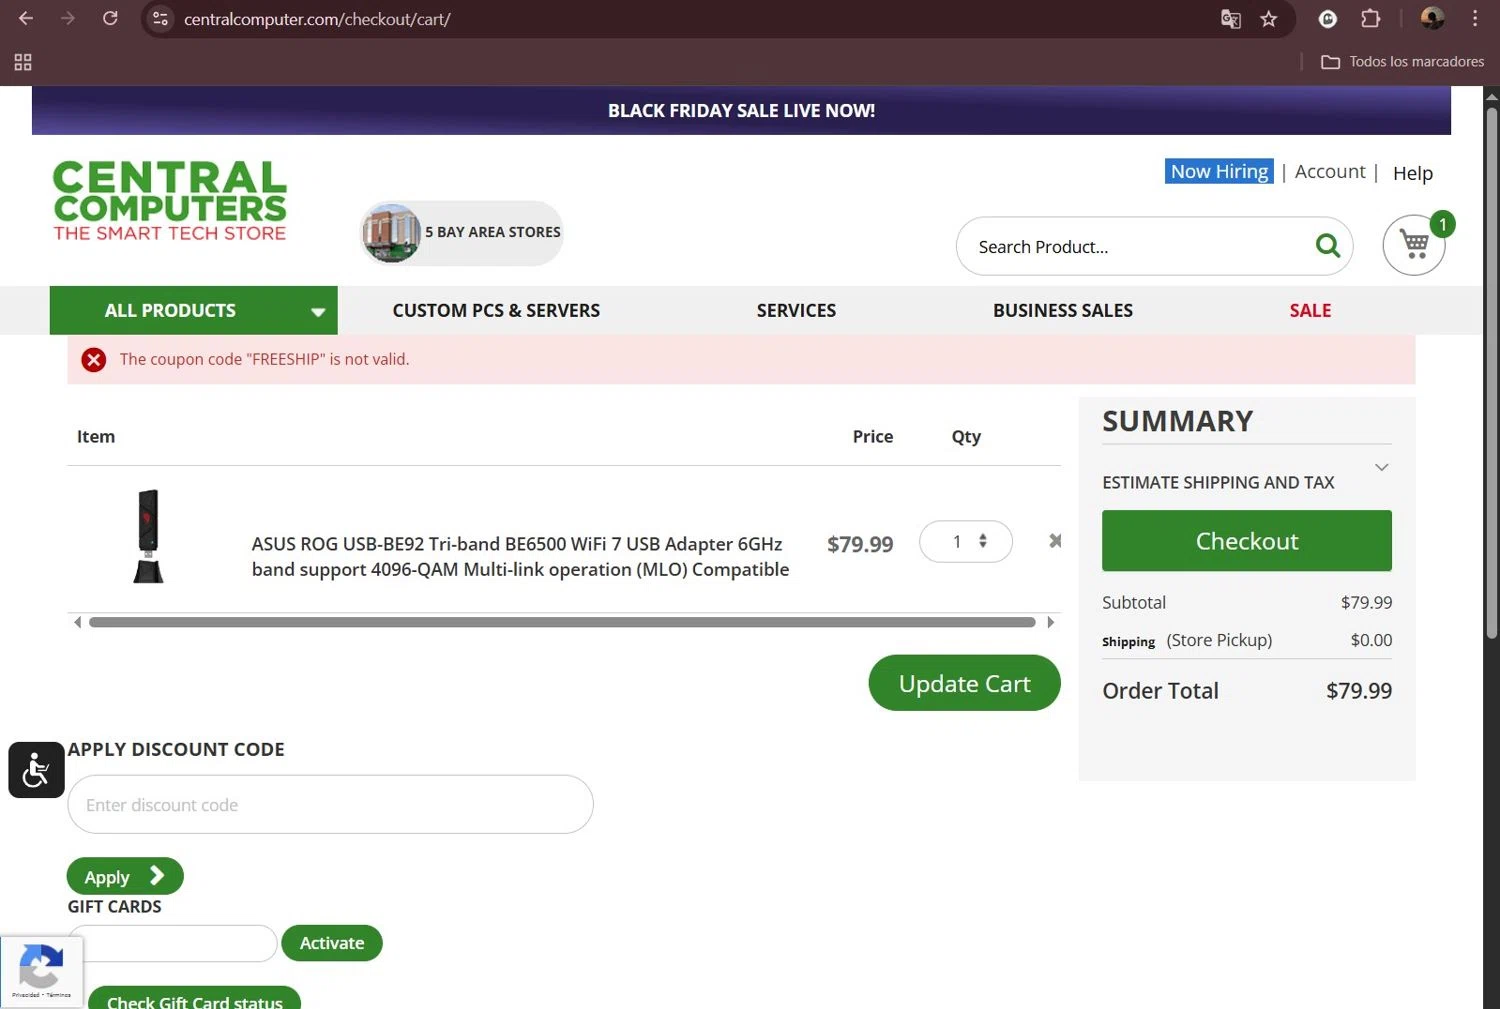
Task: Click scrollbar right arrow in cart table
Action: [x=1050, y=622]
